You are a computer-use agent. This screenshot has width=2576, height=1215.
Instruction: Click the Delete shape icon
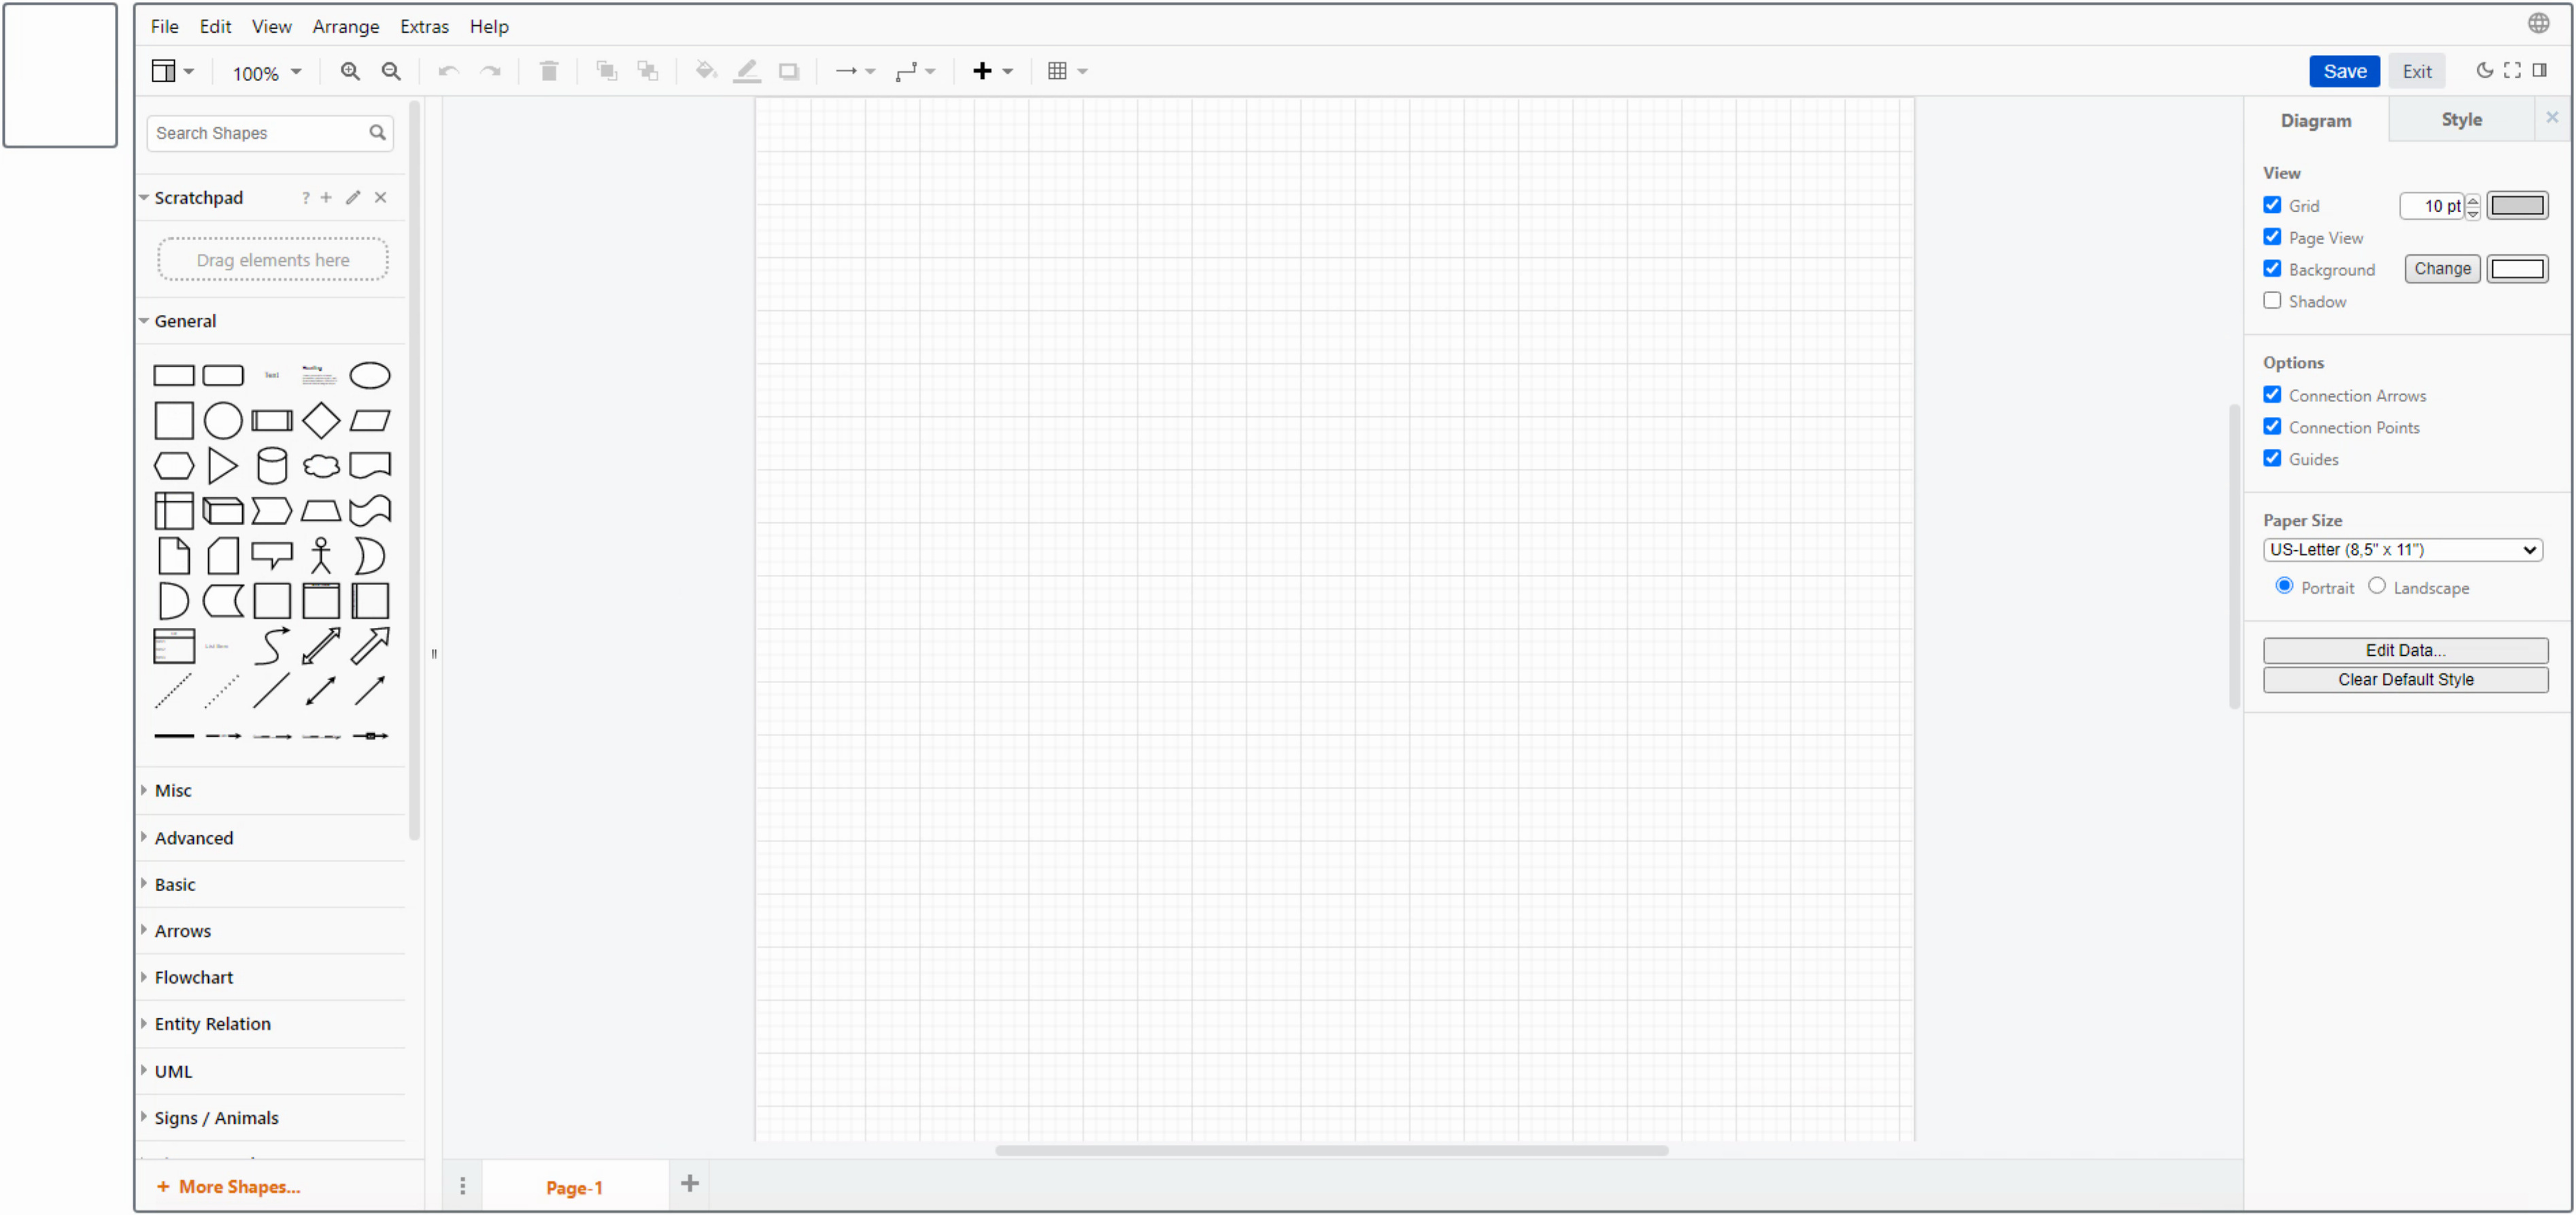[550, 71]
